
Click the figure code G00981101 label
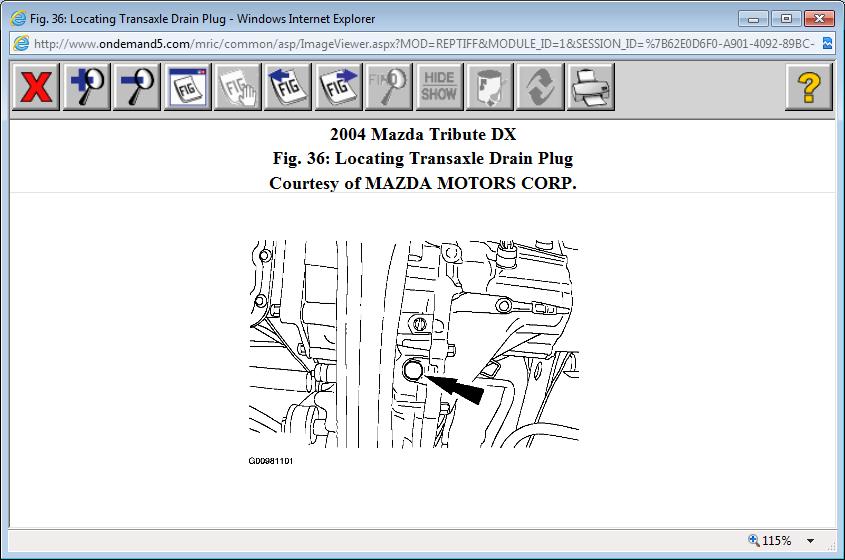[x=271, y=461]
